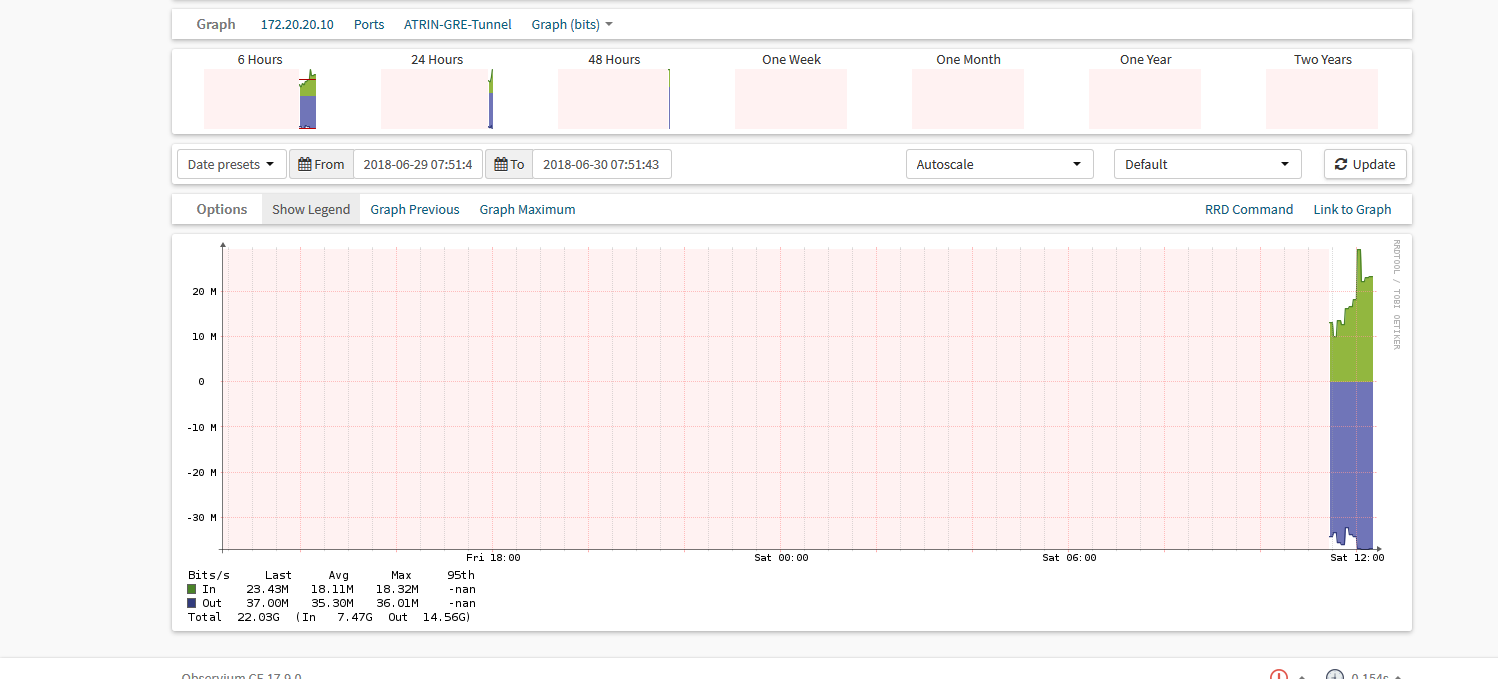Open the RRD Command link
Image resolution: width=1498 pixels, height=679 pixels.
(1249, 209)
